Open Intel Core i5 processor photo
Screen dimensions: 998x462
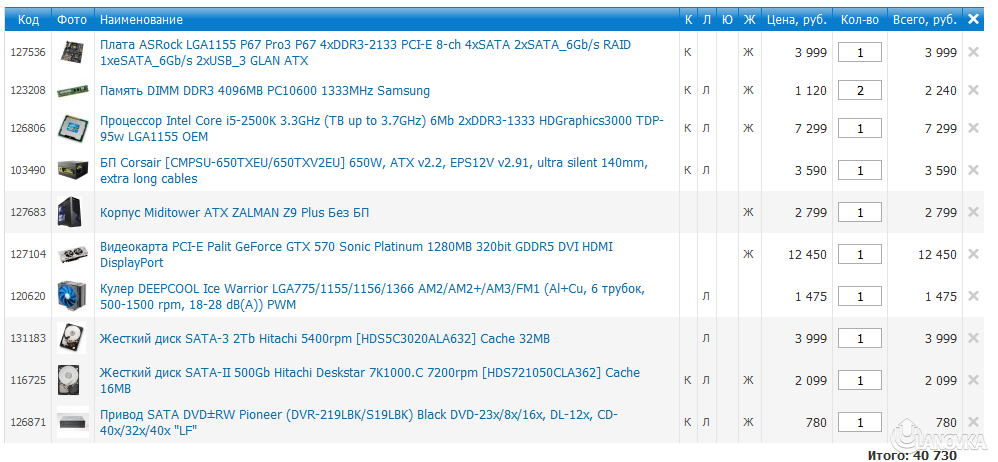click(72, 128)
